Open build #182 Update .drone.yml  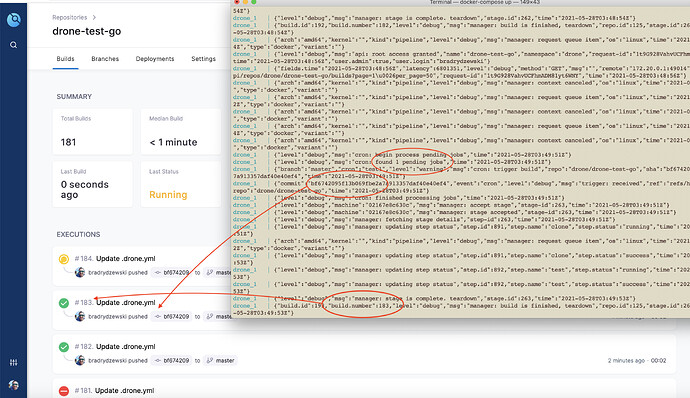(125, 346)
